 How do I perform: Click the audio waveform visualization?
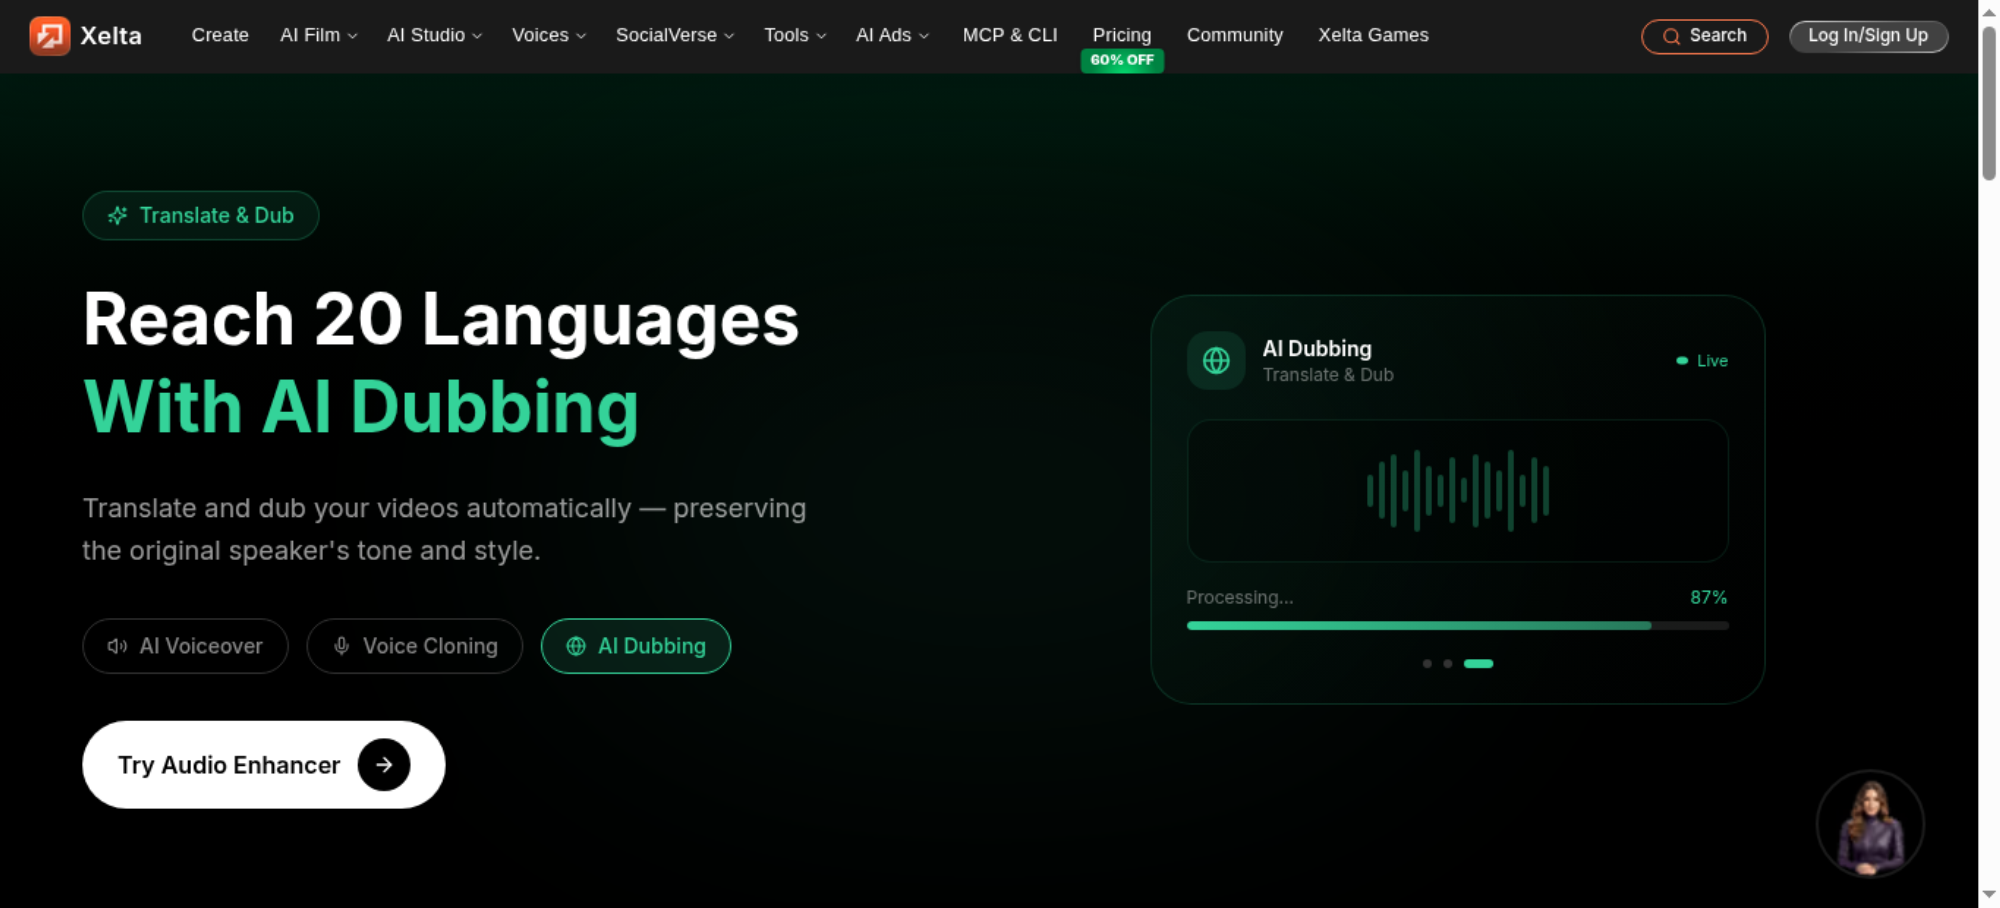click(x=1458, y=491)
